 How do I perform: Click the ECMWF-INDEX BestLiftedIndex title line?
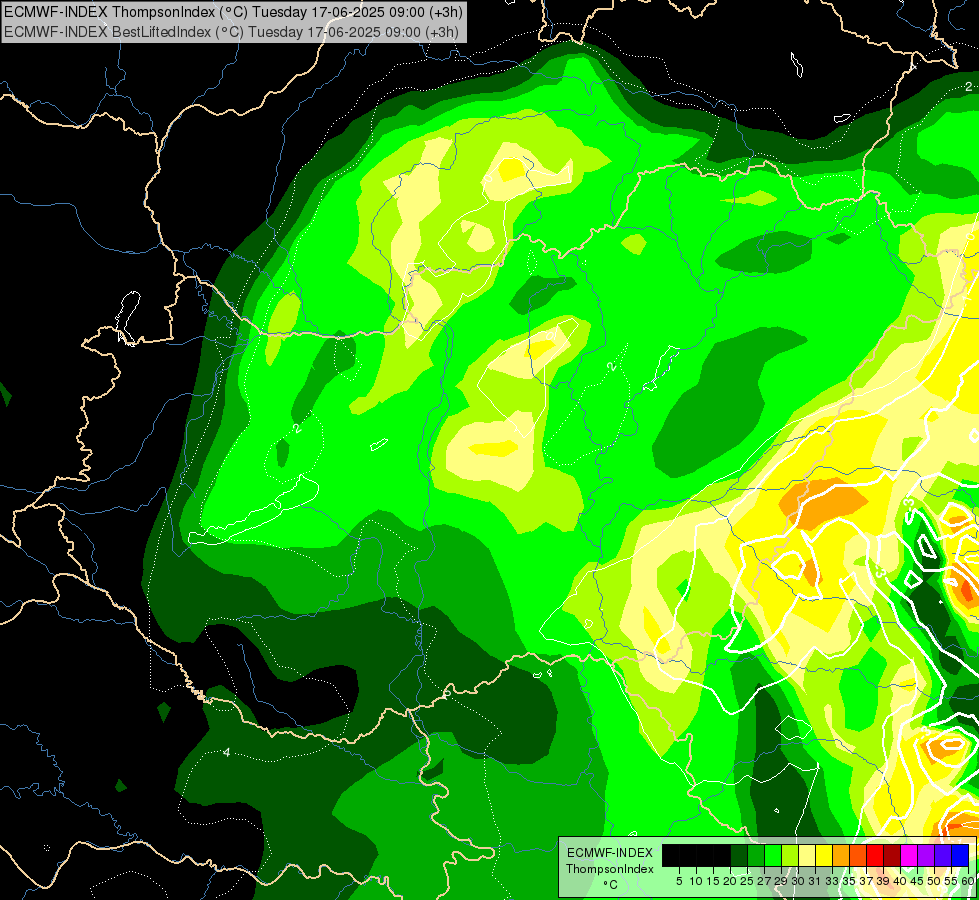[x=231, y=32]
